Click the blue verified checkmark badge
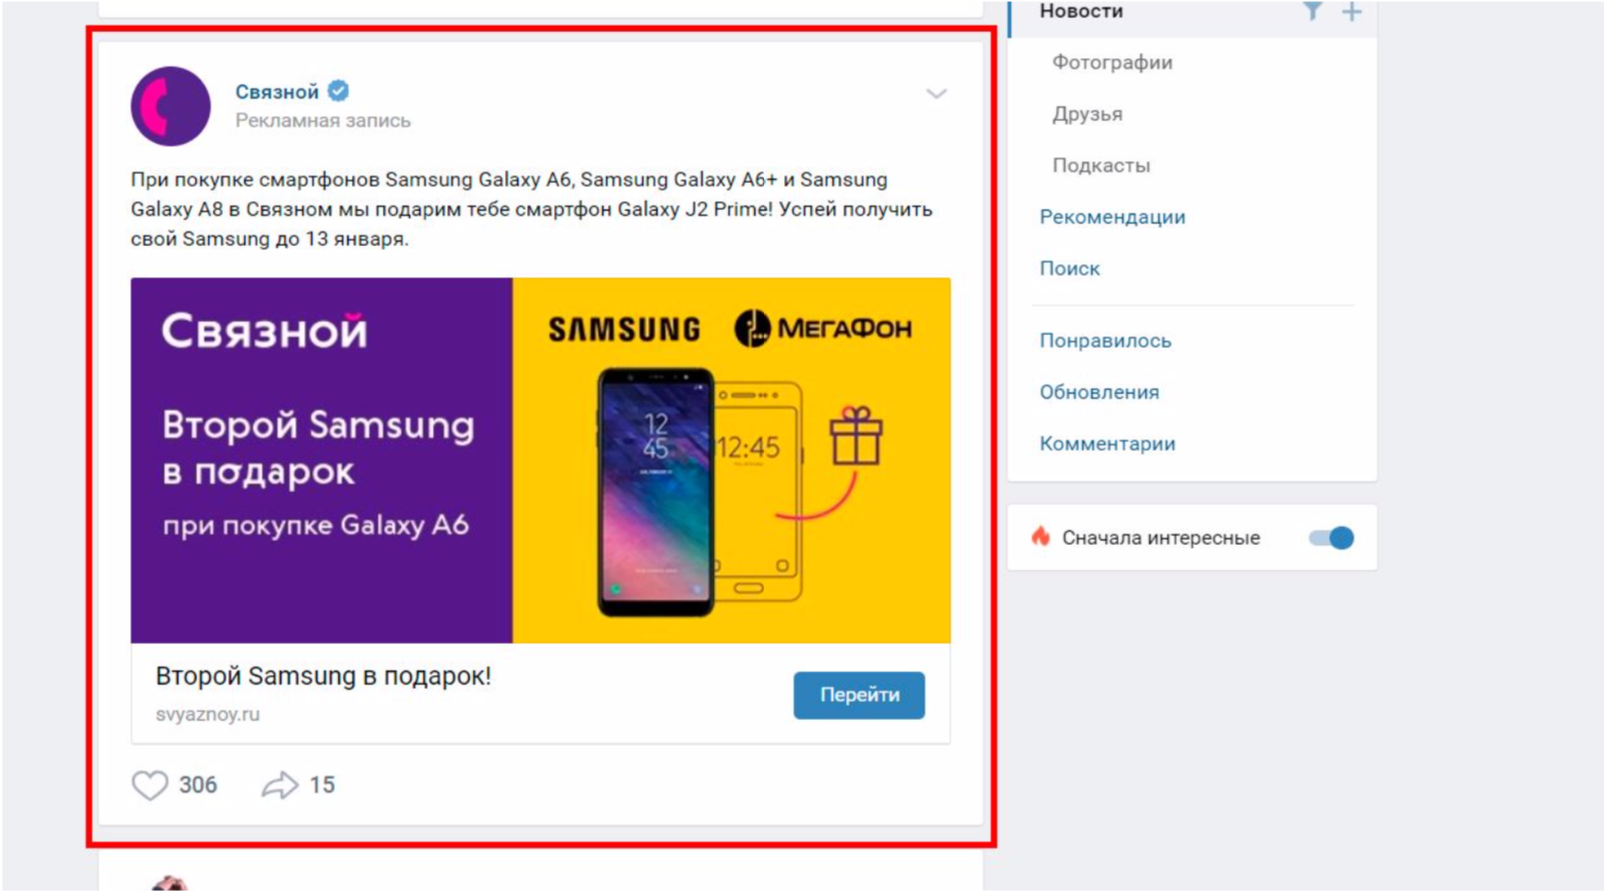1604x892 pixels. click(339, 91)
